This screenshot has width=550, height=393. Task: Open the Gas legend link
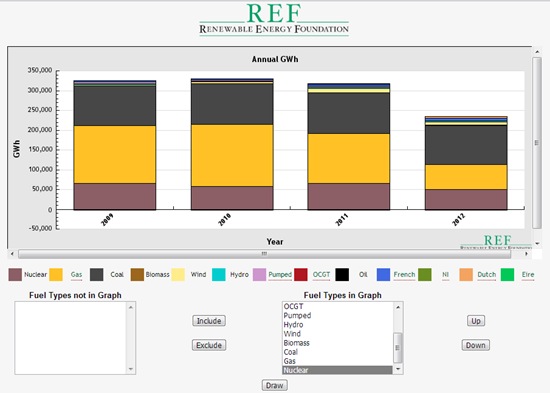[x=76, y=275]
